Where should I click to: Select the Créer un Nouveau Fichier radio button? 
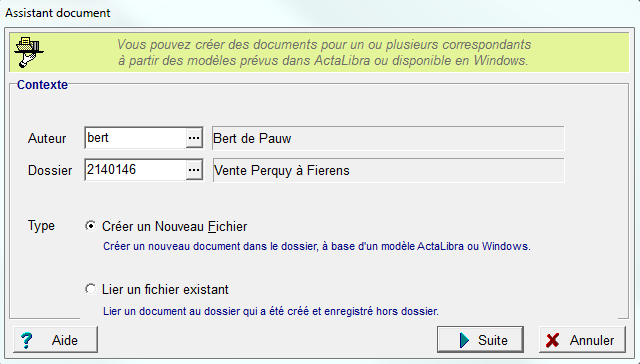pyautogui.click(x=91, y=226)
